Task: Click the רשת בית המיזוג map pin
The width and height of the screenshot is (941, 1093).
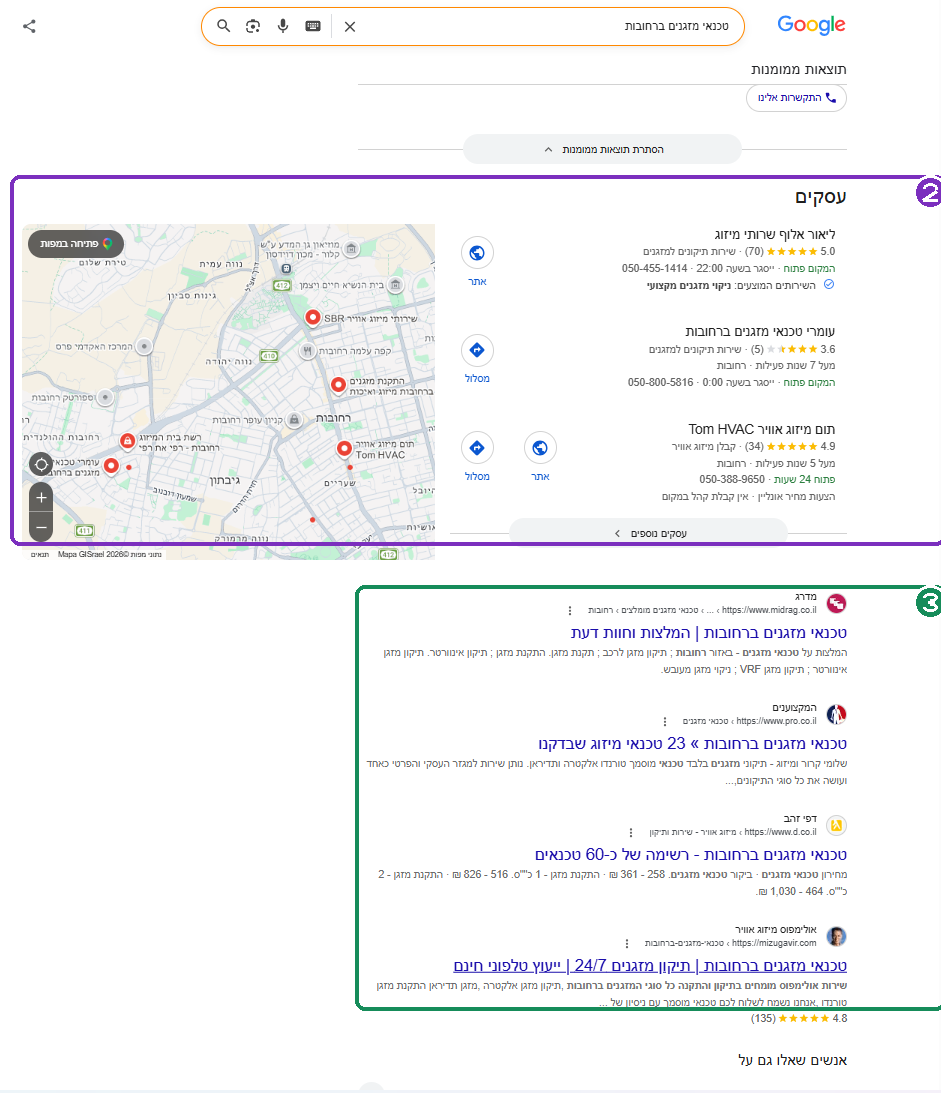Action: [x=127, y=441]
